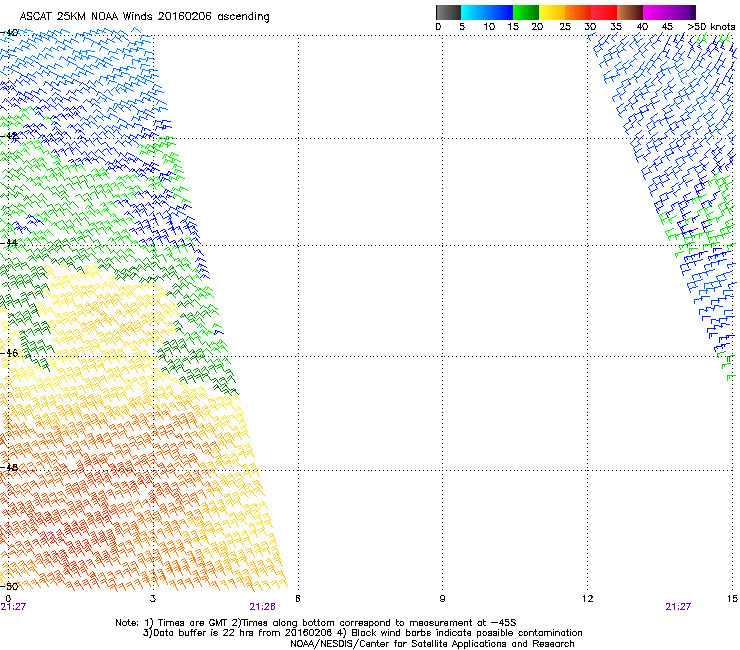Click the '-44' latitude axis label

[x=9, y=243]
